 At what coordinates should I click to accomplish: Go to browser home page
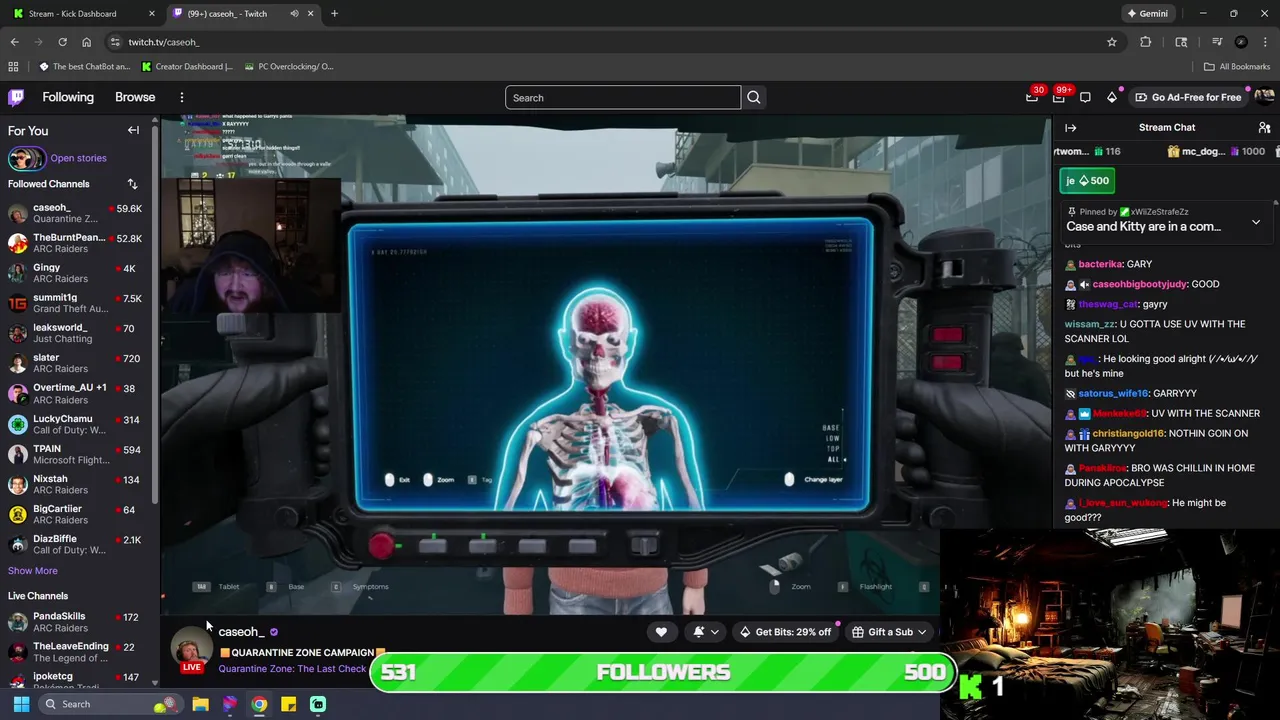coord(86,42)
